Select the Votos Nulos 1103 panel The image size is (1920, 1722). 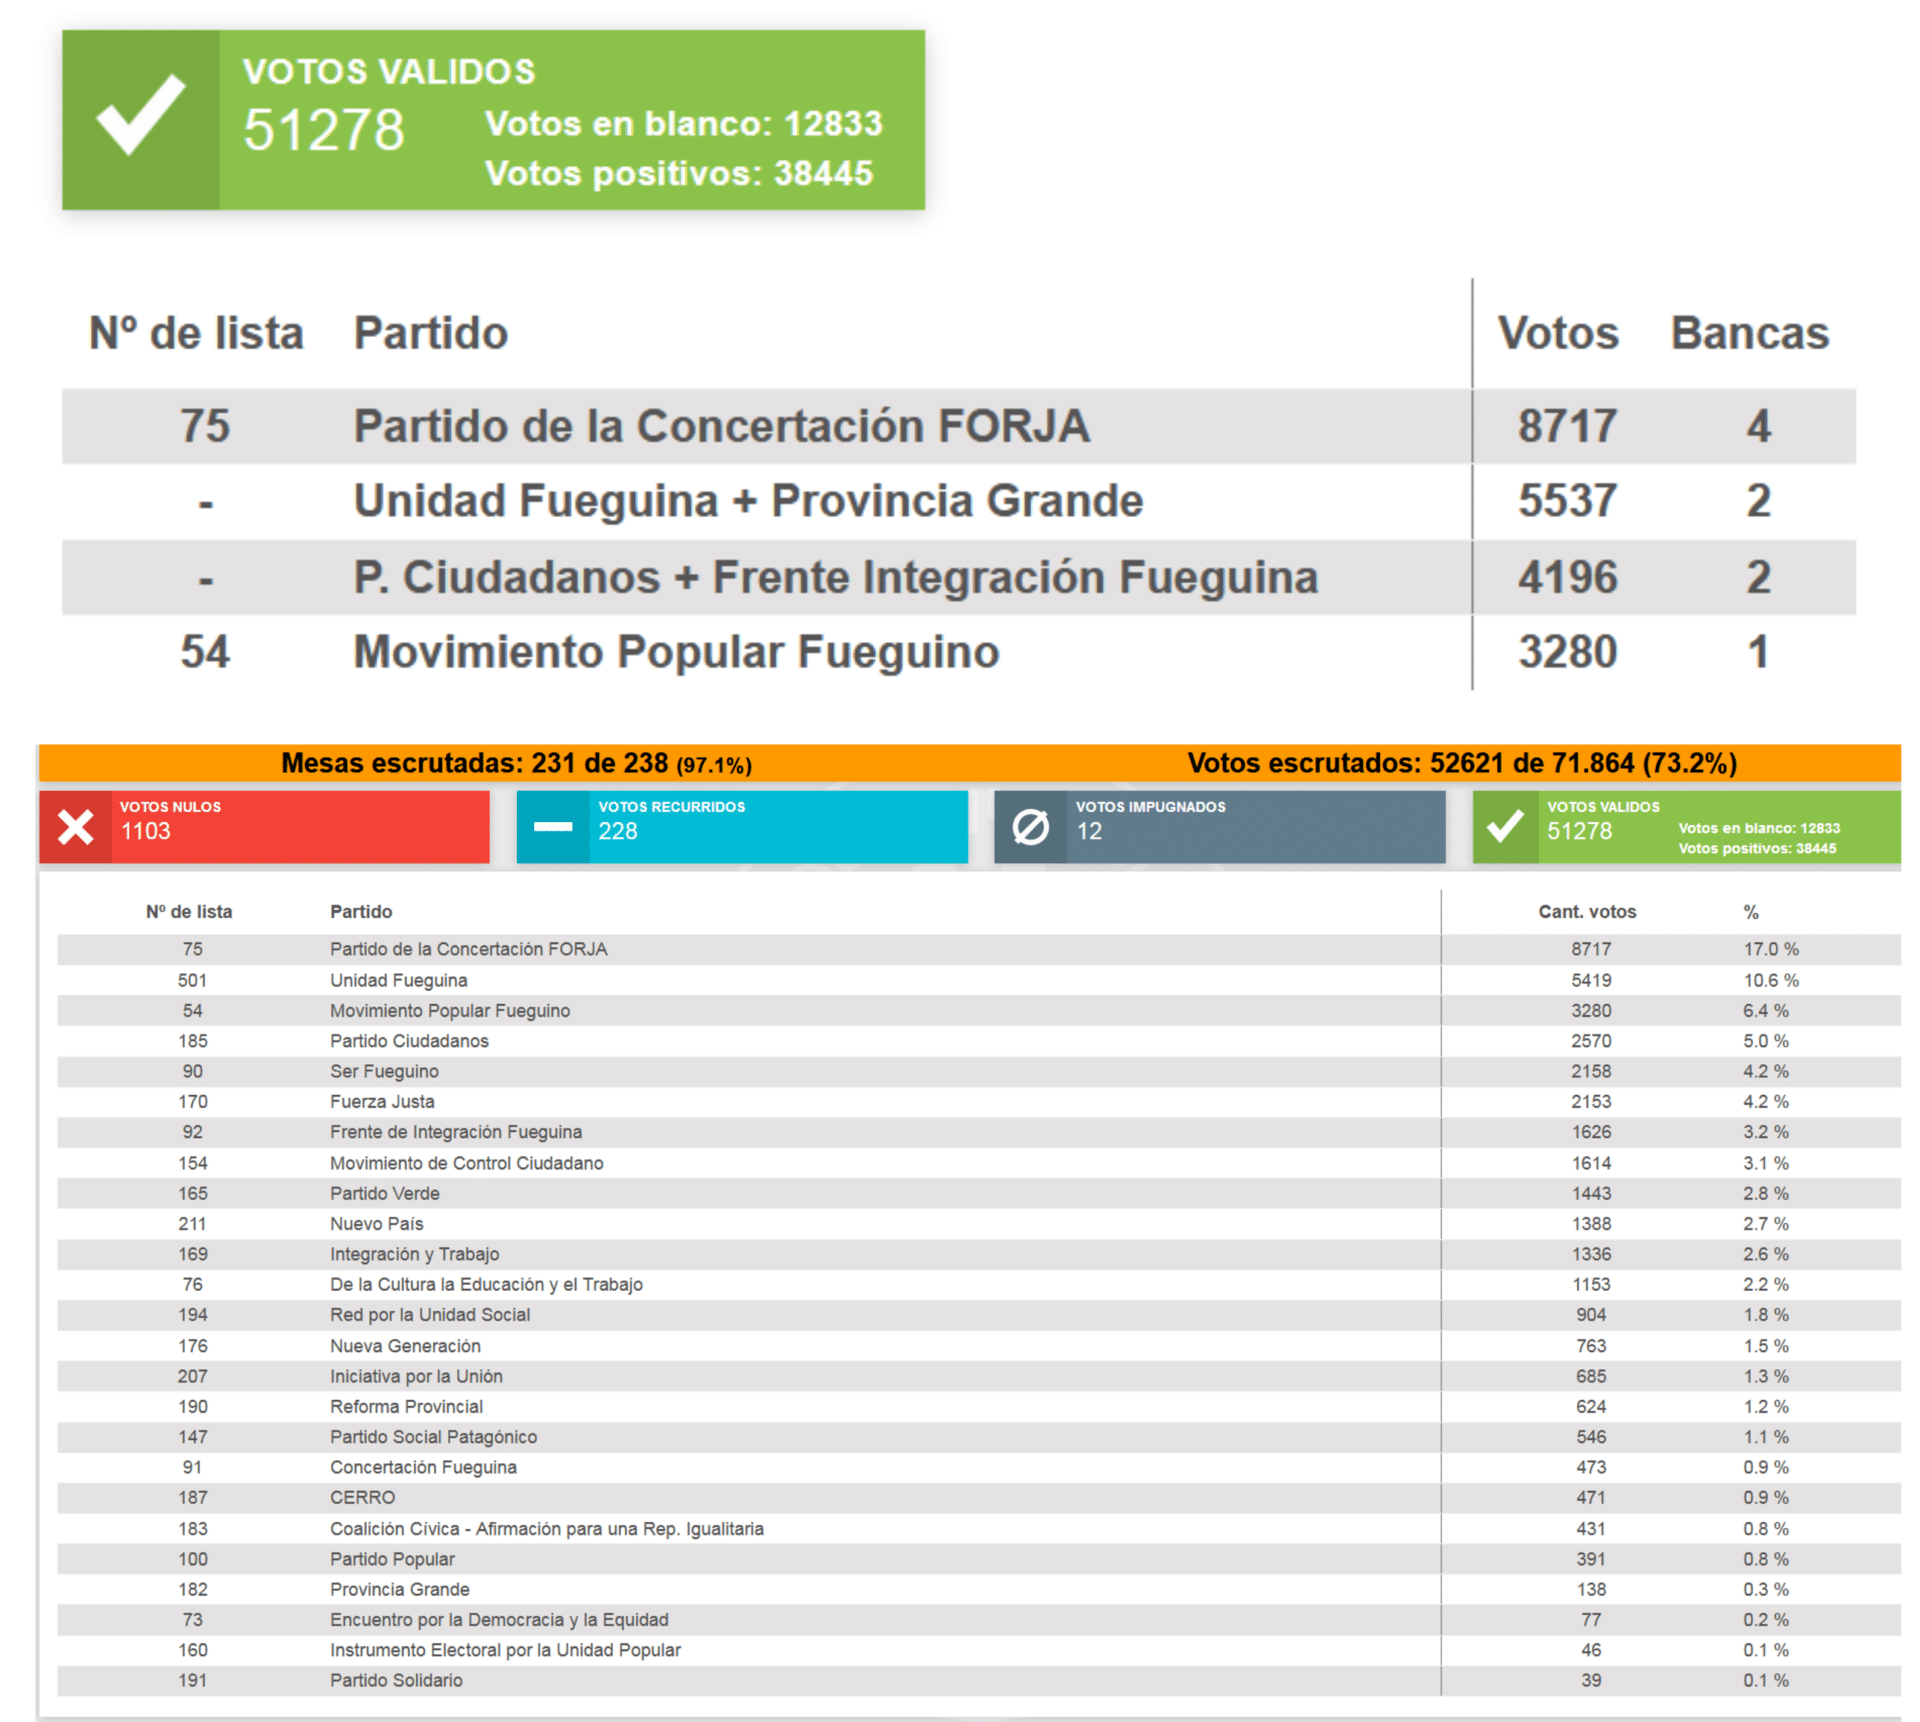[x=264, y=827]
